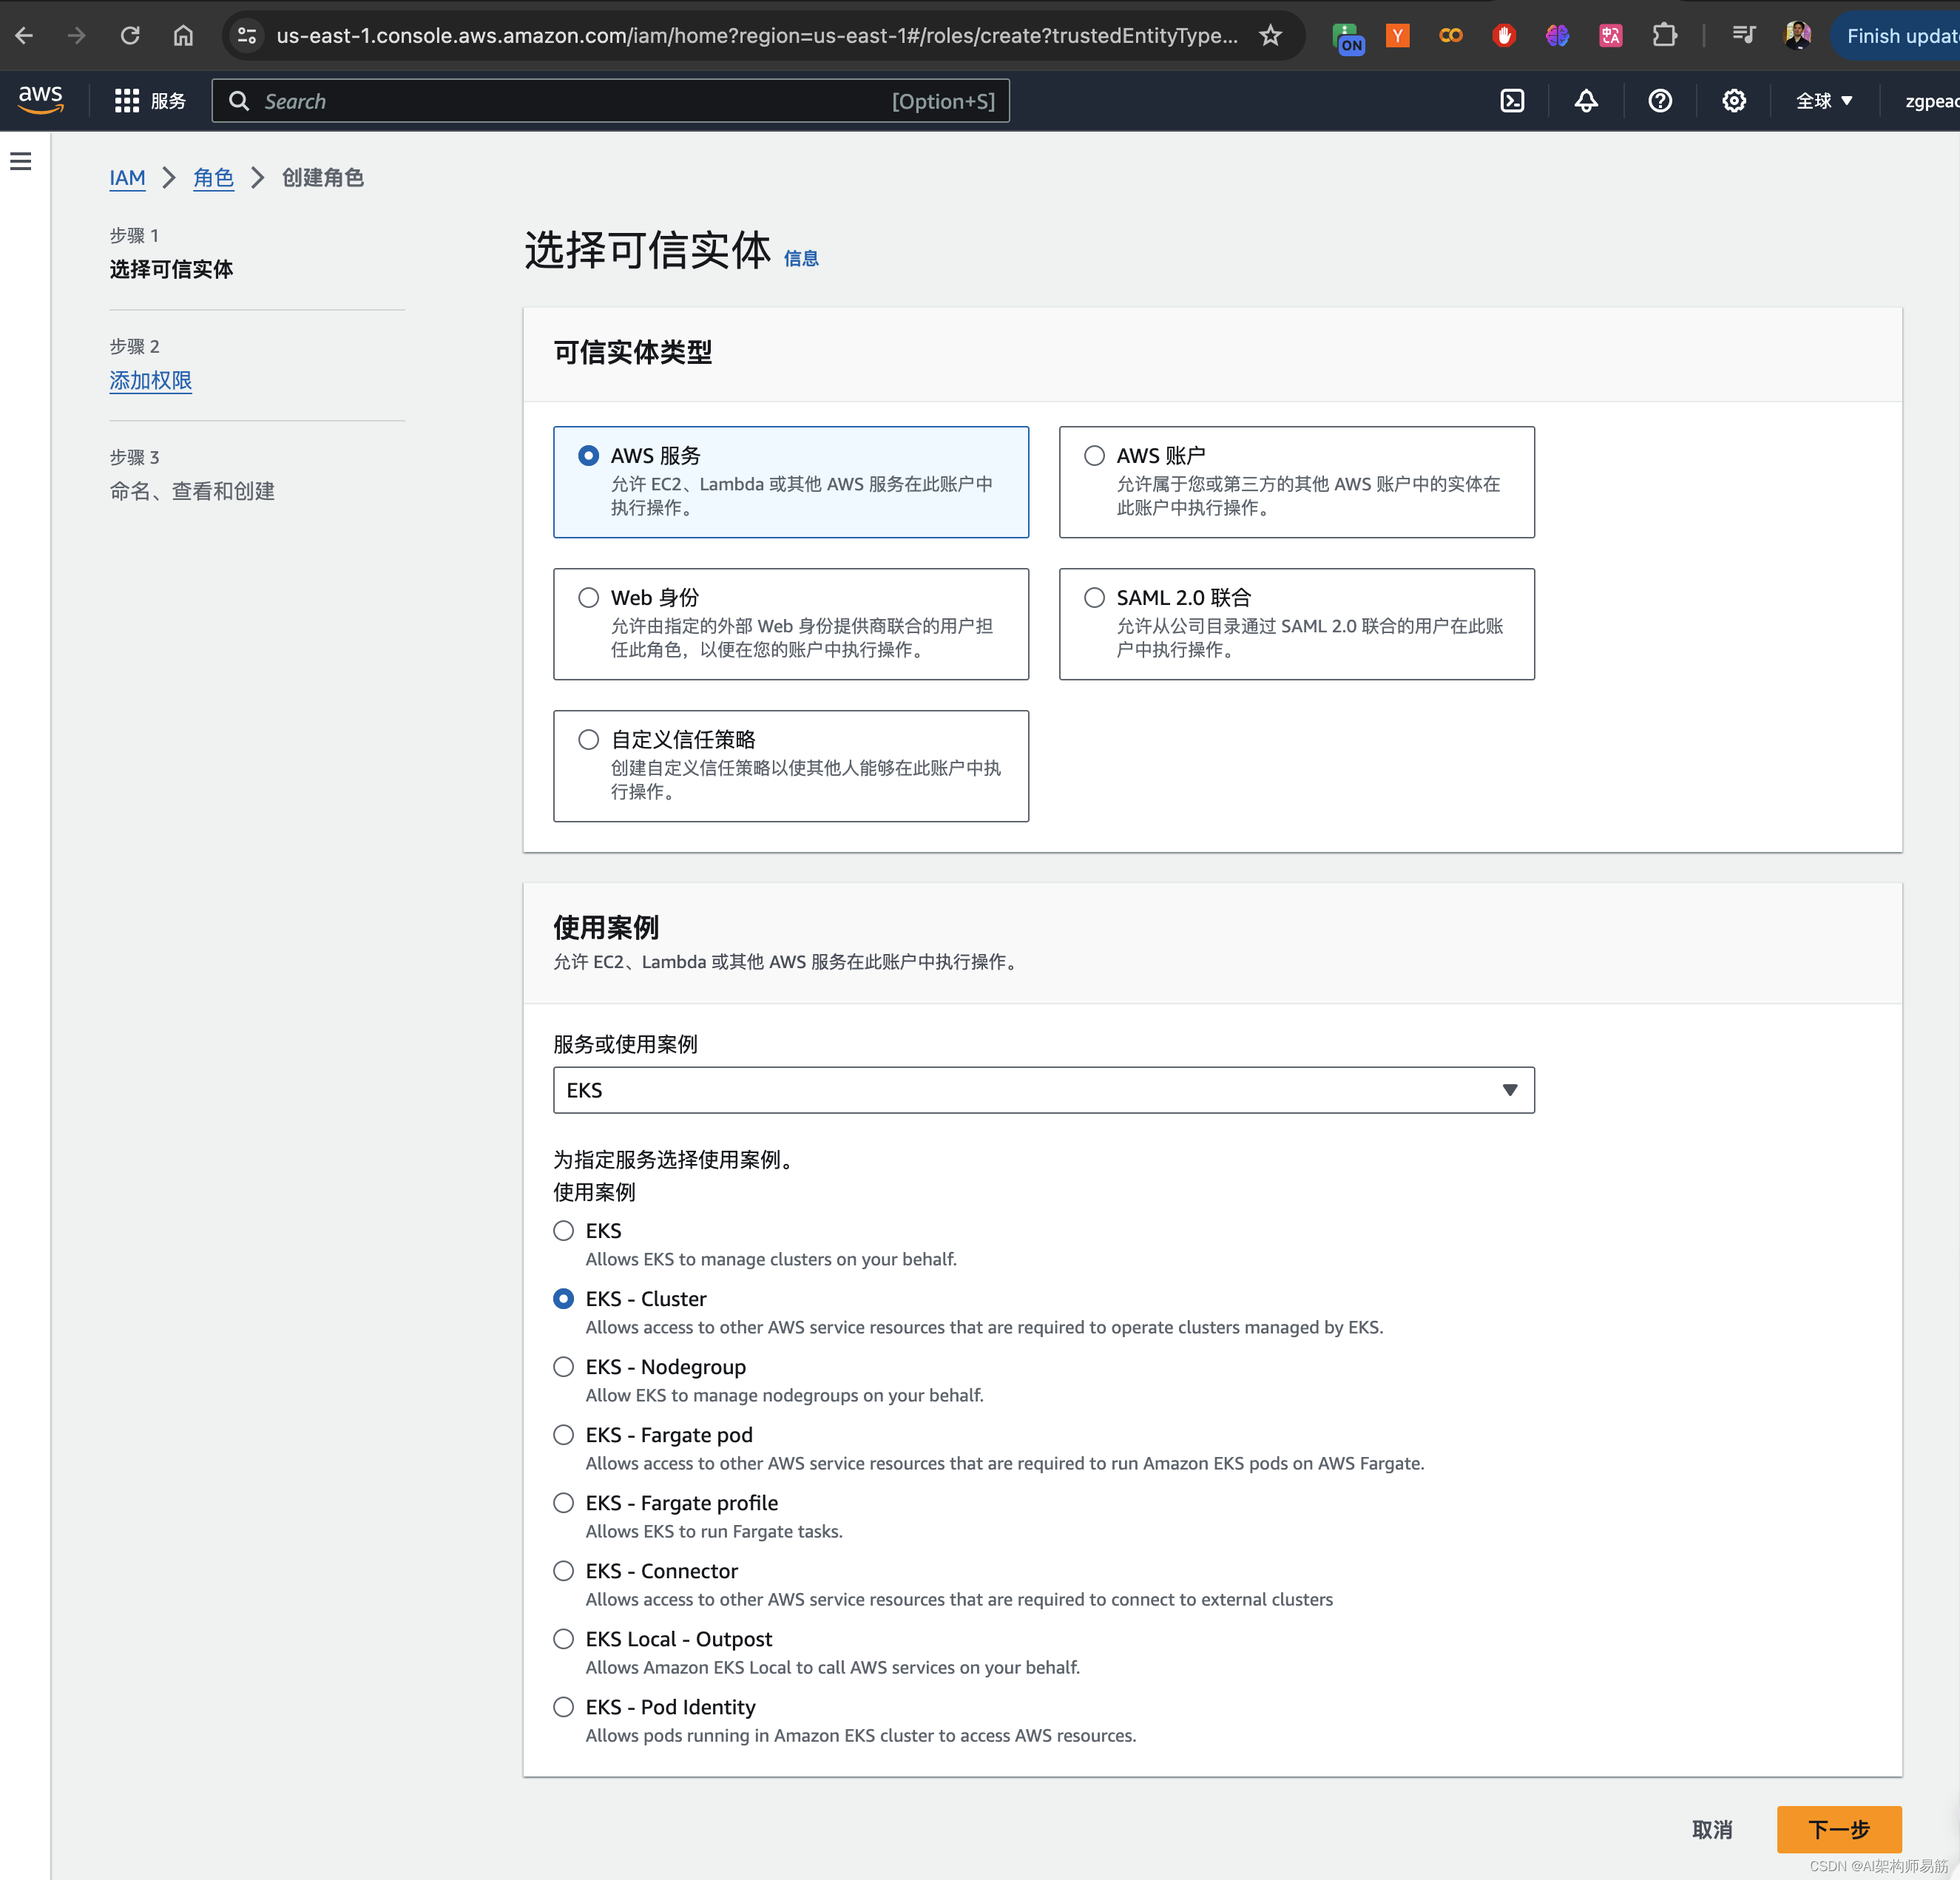
Task: Choose EKS Local - Outpost use case
Action: click(564, 1638)
